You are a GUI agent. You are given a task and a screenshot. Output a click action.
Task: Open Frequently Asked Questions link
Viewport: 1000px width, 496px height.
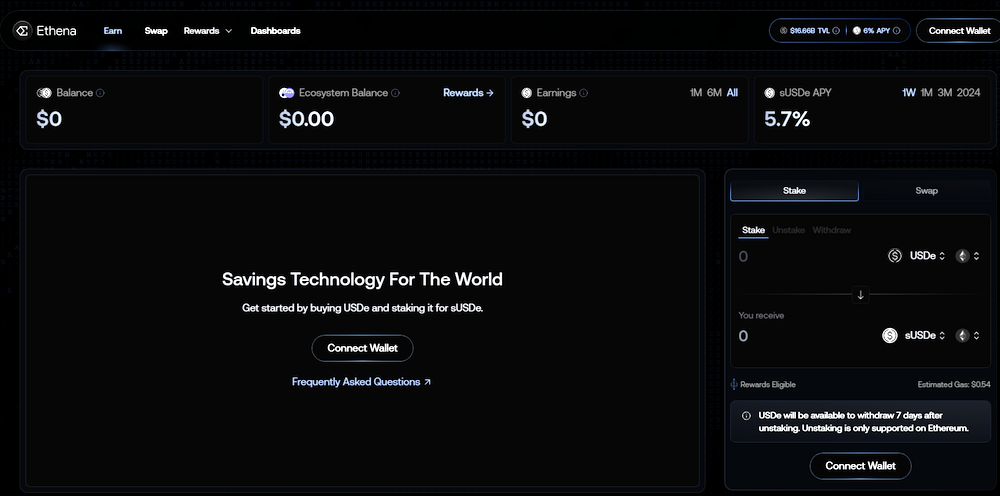coord(362,382)
